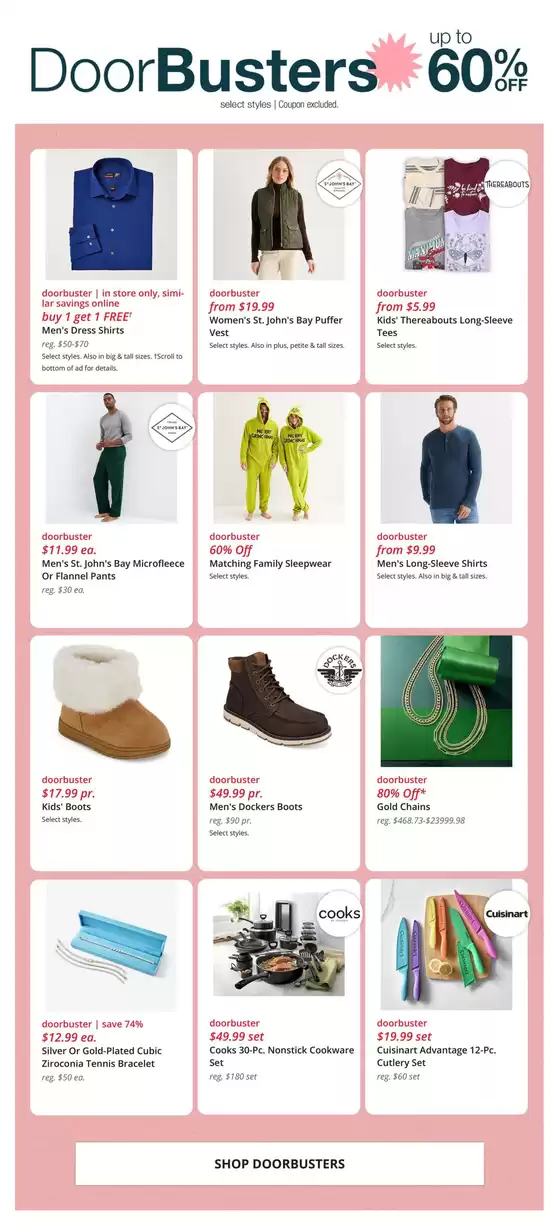Click the pink starburst in the header
The image size is (560, 1227).
(393, 63)
